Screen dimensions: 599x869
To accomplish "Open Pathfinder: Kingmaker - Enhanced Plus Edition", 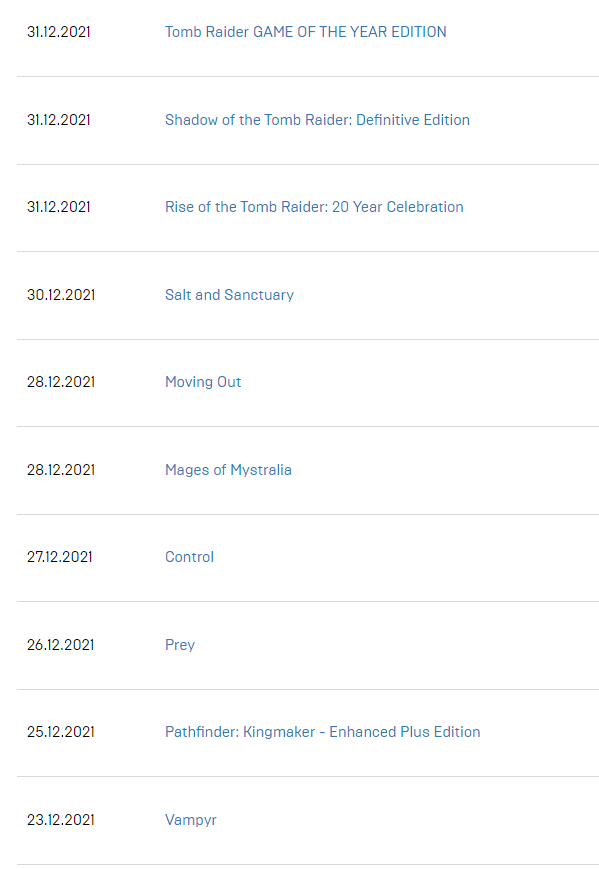I will (322, 732).
